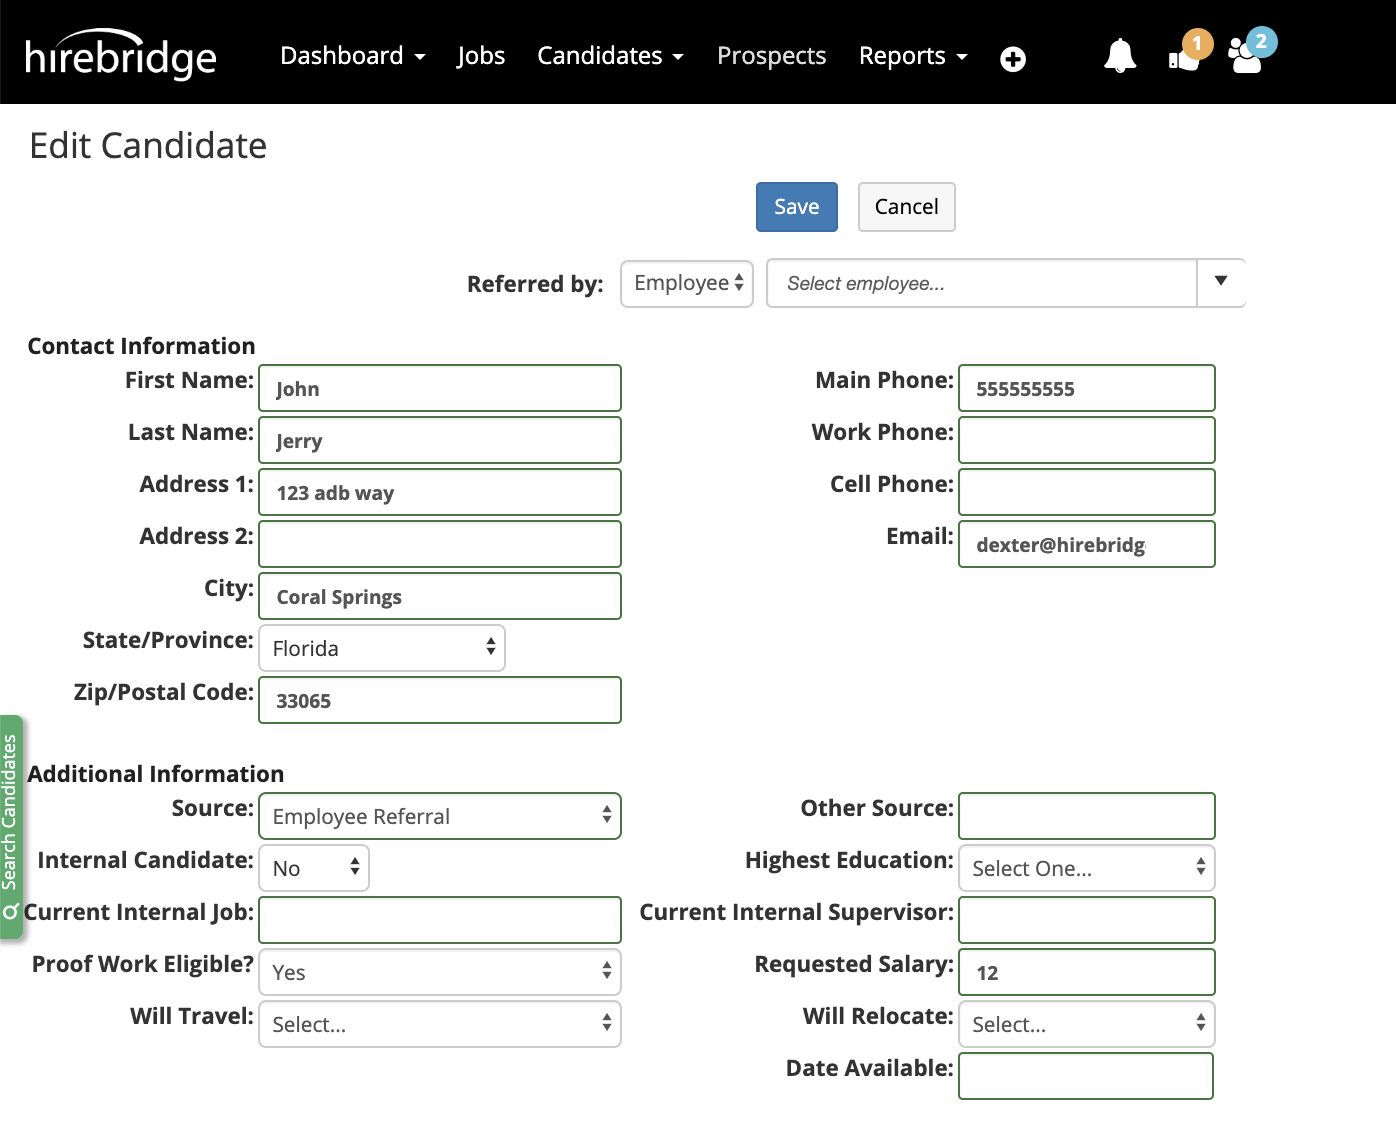This screenshot has width=1396, height=1122.
Task: Open the Candidates dropdown menu
Action: pos(609,56)
